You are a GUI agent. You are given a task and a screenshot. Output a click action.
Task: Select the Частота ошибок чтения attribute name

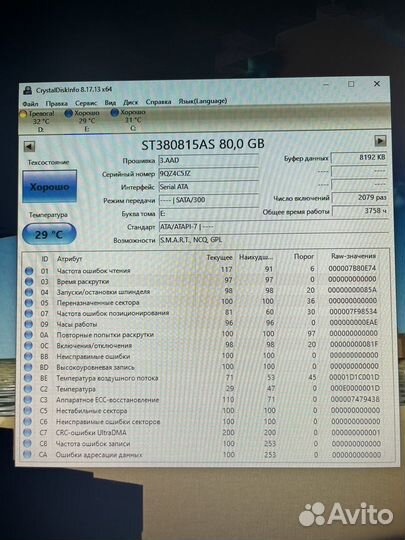[x=94, y=271]
